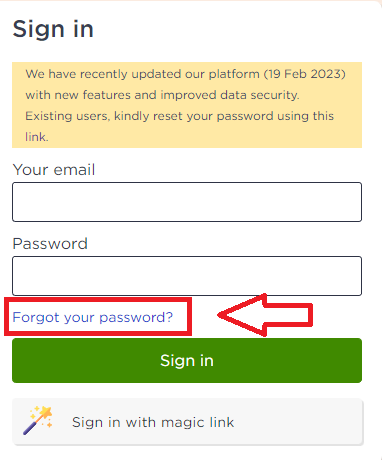Screen dimensions: 382x460
Task: Click the 'magic link' label text
Action: [x=198, y=422]
